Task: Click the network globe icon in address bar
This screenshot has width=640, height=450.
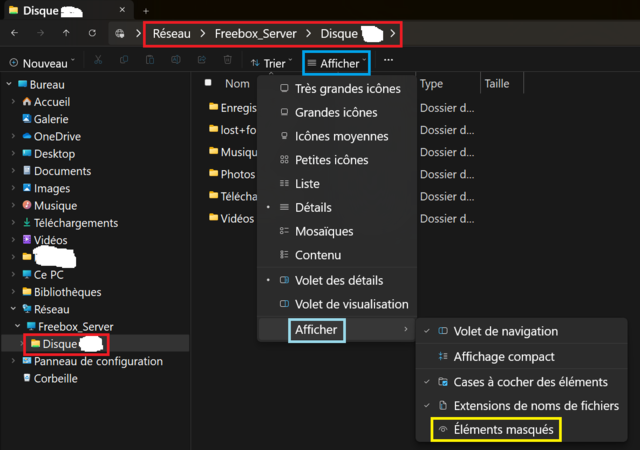Action: (x=120, y=33)
